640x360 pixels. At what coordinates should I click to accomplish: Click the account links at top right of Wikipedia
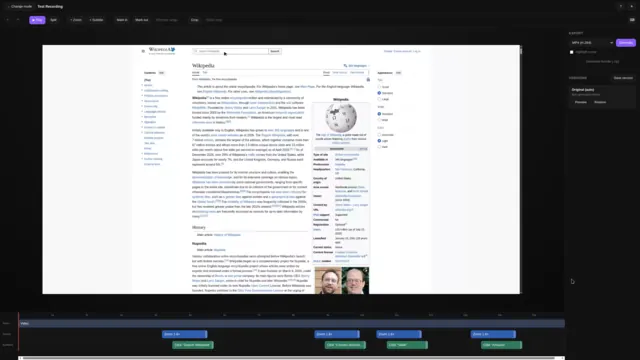pyautogui.click(x=402, y=51)
